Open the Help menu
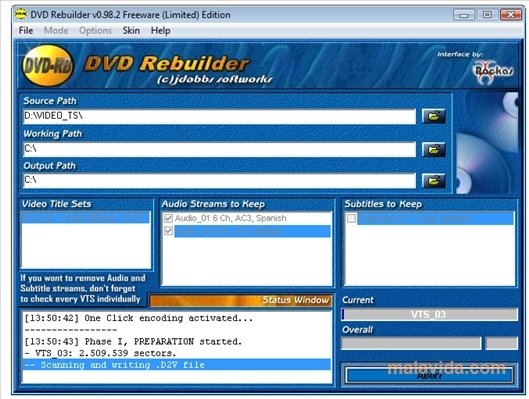 pos(161,31)
